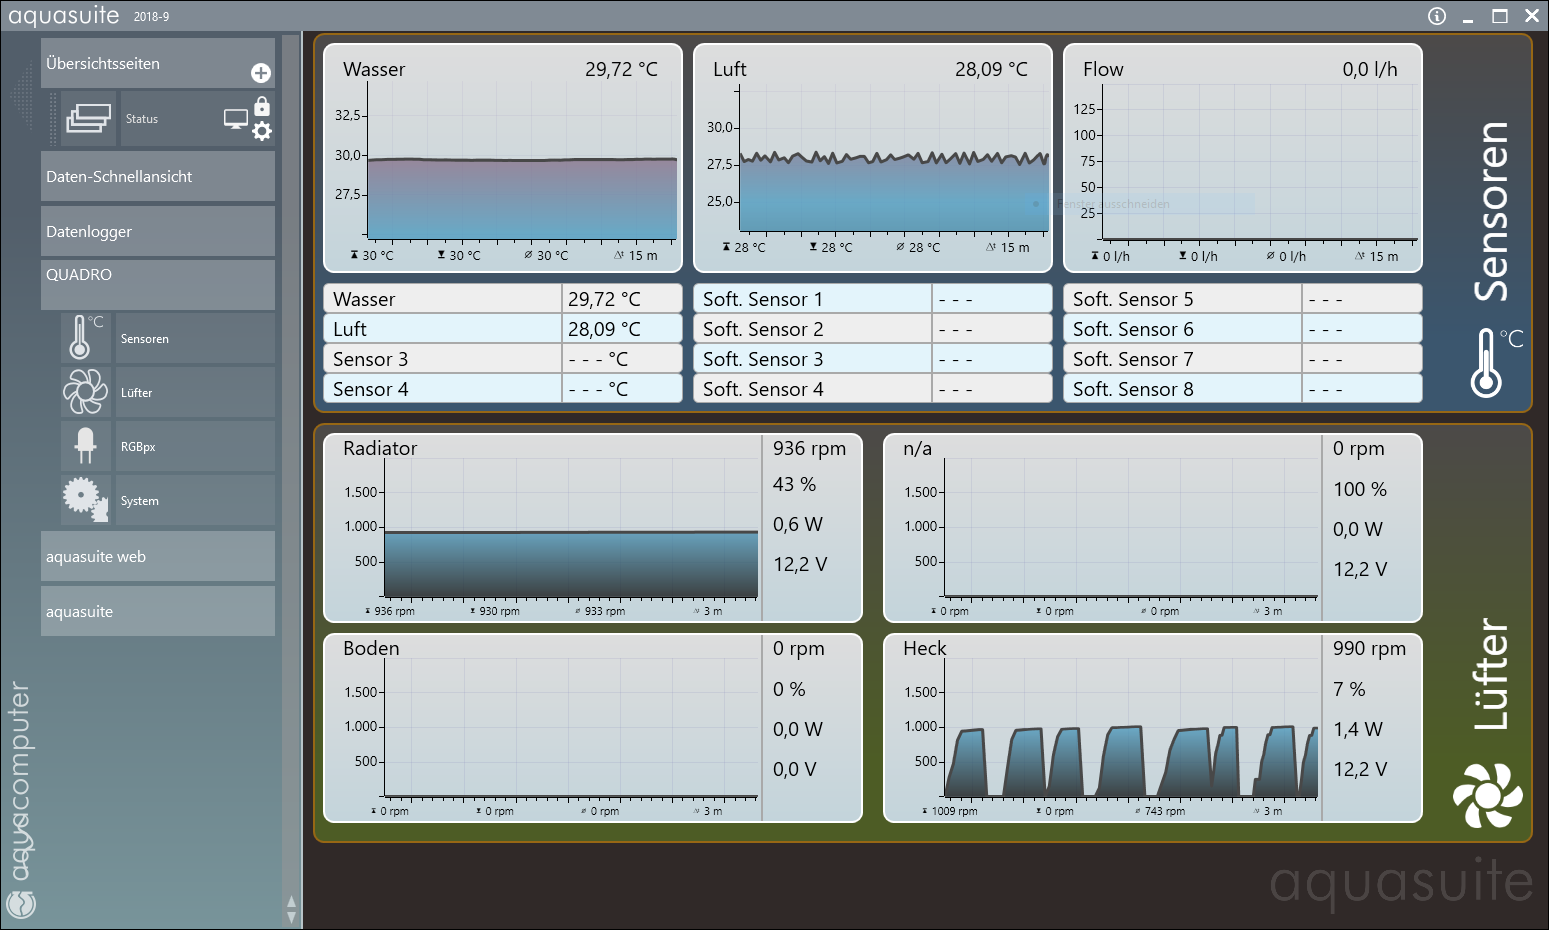Click the Sensor 3 row
The image size is (1549, 930).
click(503, 359)
